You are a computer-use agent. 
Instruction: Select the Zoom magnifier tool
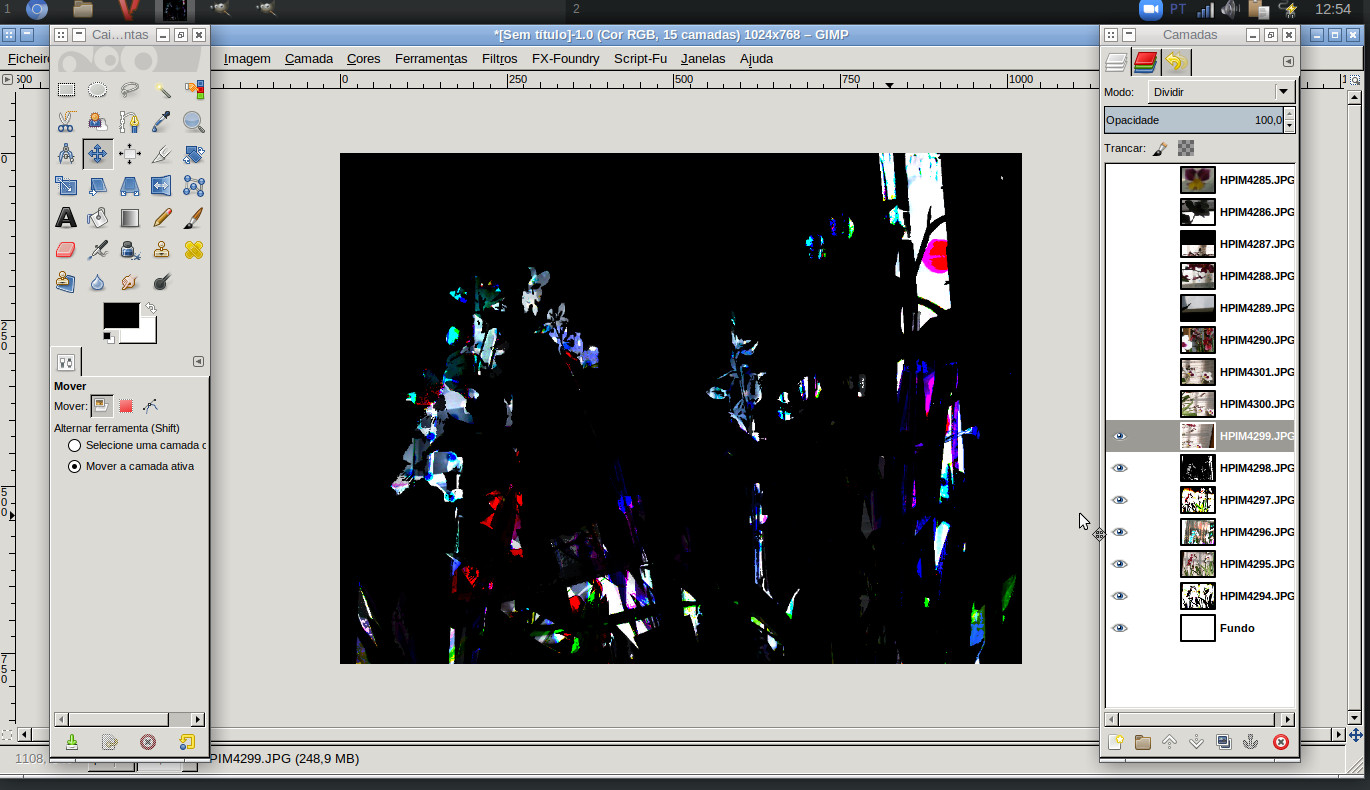pos(194,122)
